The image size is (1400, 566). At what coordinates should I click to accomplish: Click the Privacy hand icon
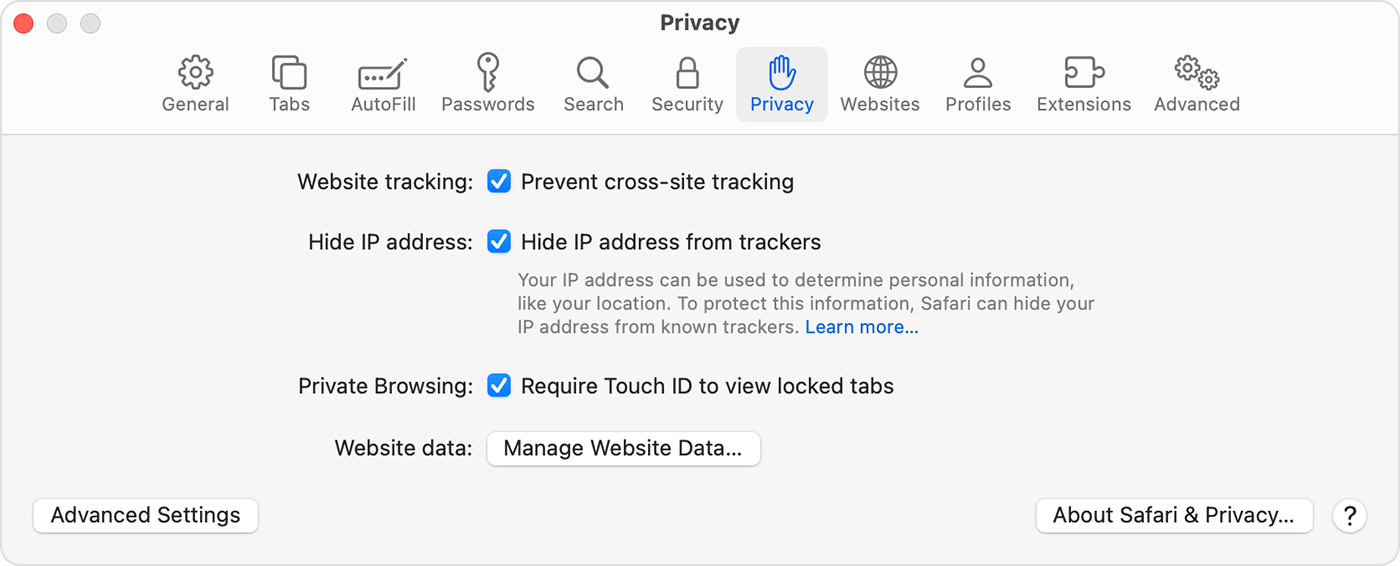(x=781, y=73)
